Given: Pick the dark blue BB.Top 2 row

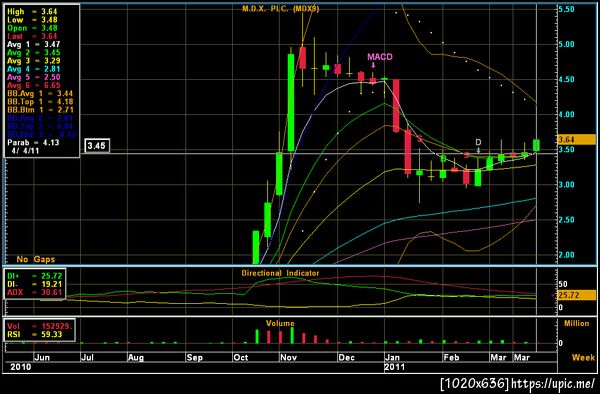Looking at the screenshot, I should (x=40, y=126).
